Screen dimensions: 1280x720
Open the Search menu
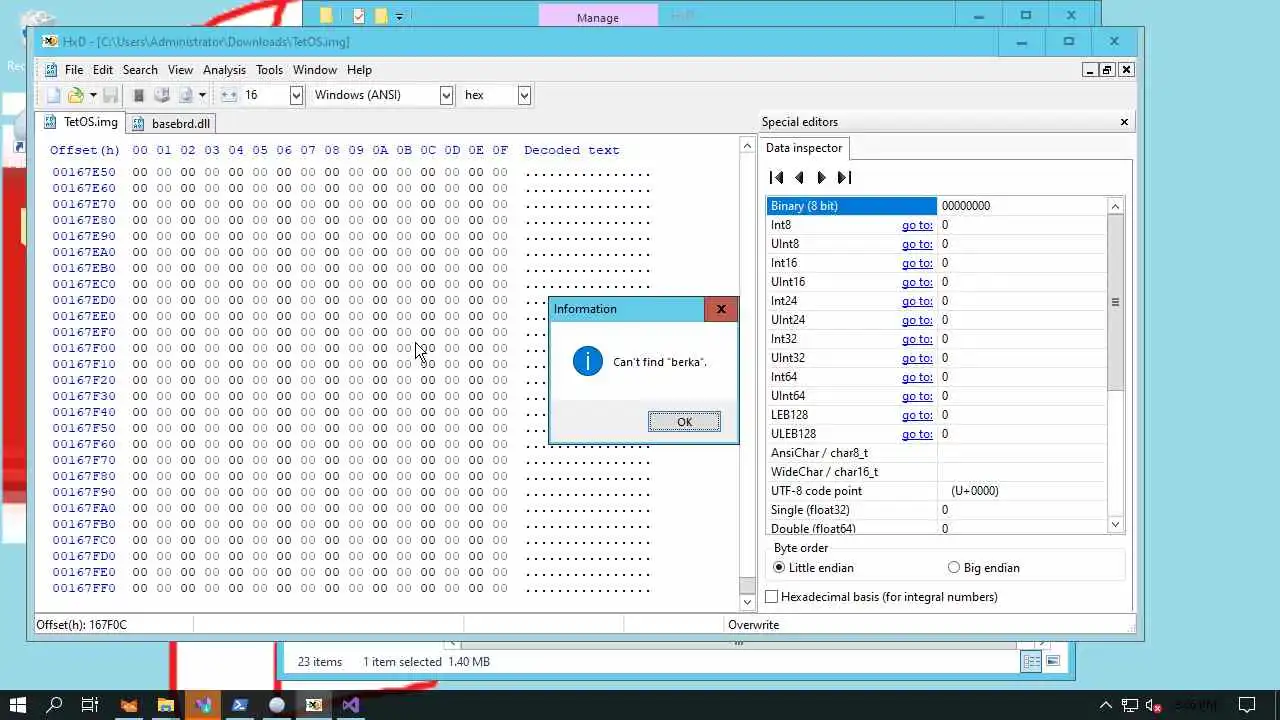(x=140, y=70)
